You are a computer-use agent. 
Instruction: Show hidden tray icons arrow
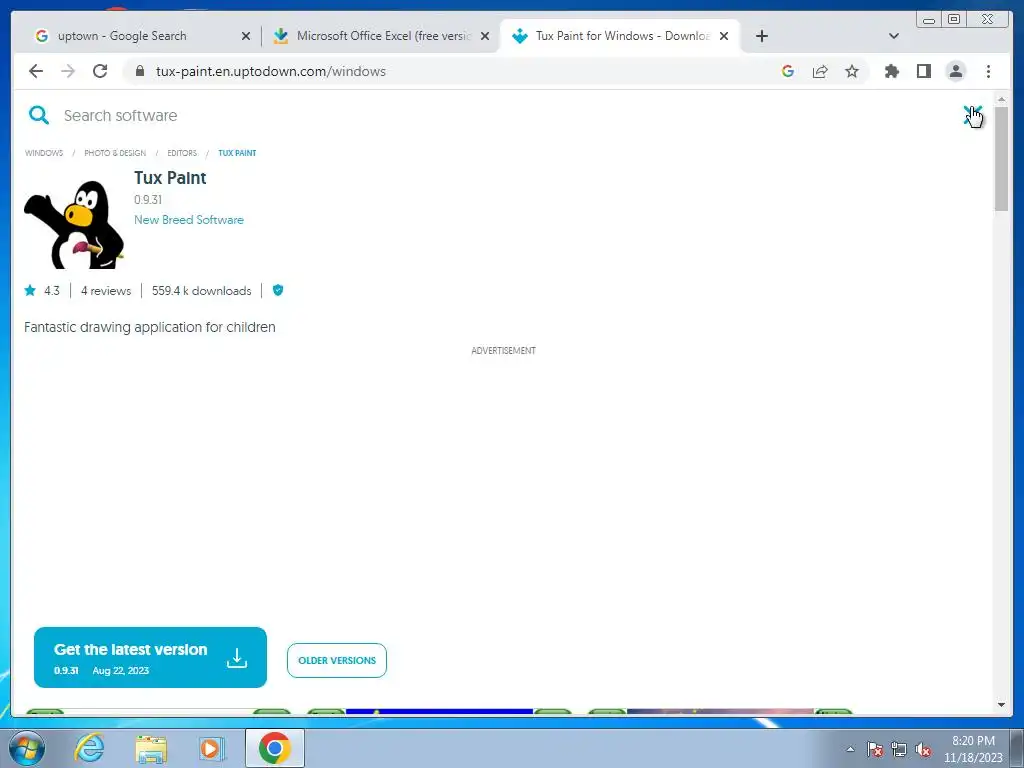[850, 749]
